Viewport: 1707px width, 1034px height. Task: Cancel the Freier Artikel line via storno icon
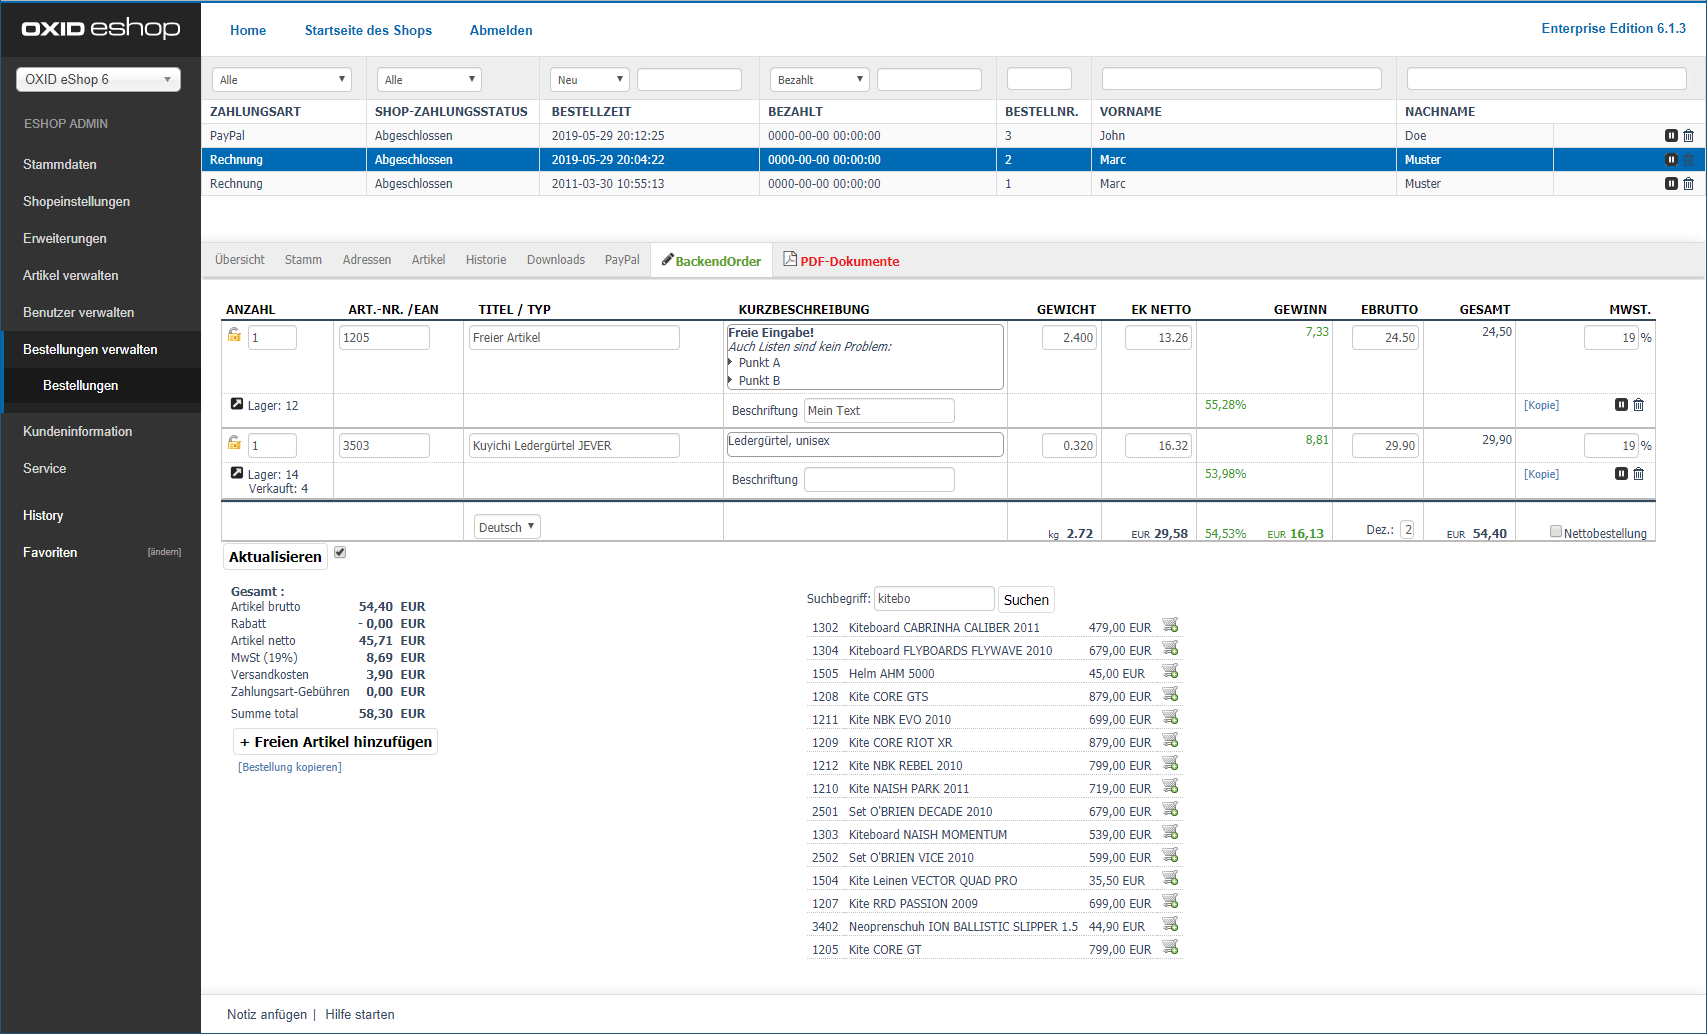[x=1621, y=405]
